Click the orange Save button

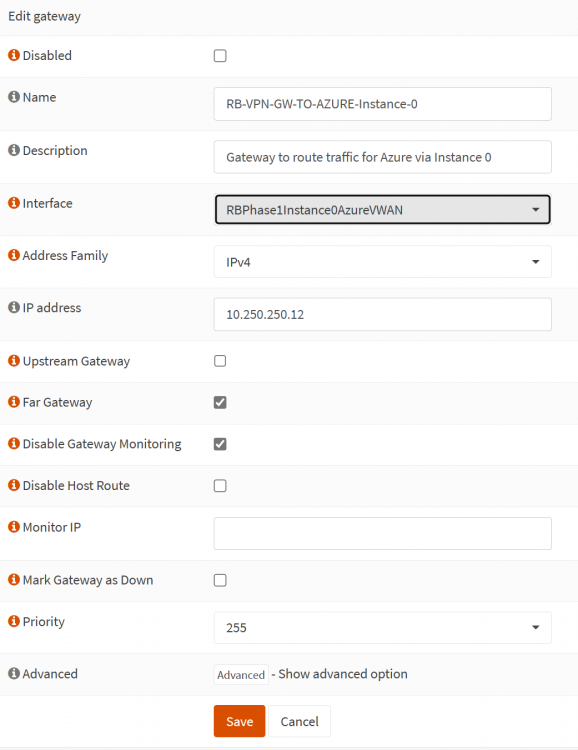[x=239, y=721]
